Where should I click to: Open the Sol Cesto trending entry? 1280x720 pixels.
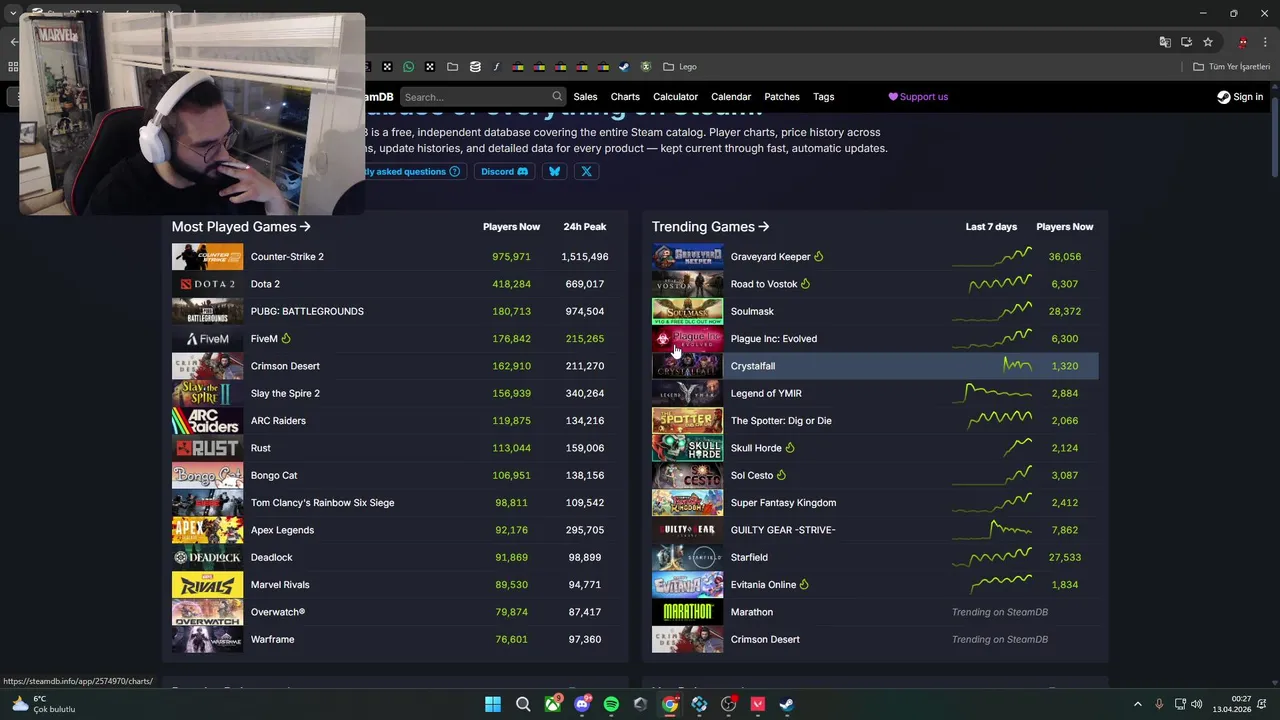(x=751, y=475)
